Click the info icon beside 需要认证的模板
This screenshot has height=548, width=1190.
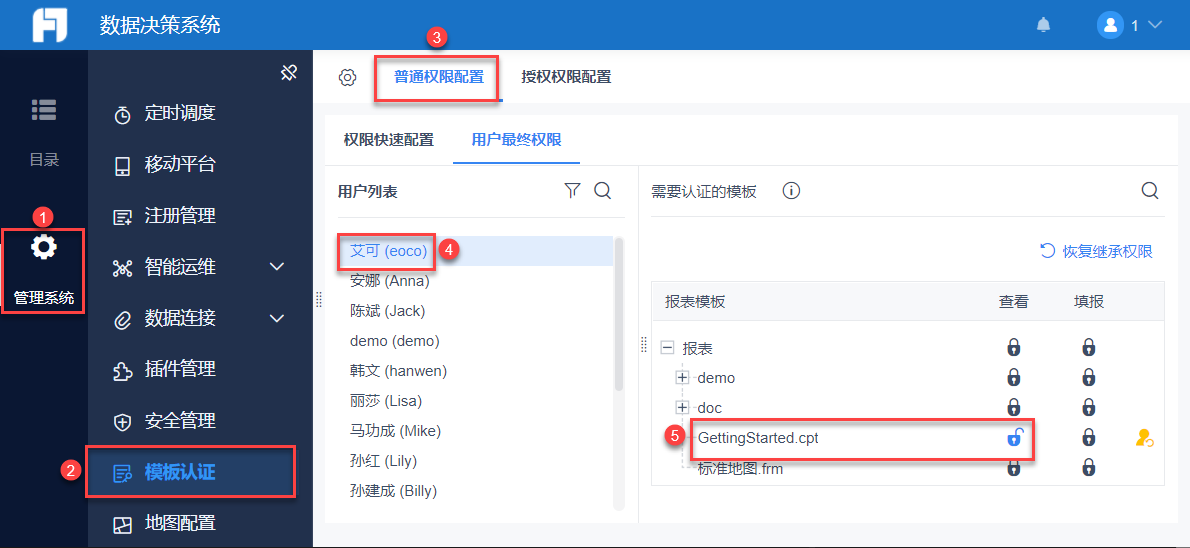pyautogui.click(x=791, y=191)
